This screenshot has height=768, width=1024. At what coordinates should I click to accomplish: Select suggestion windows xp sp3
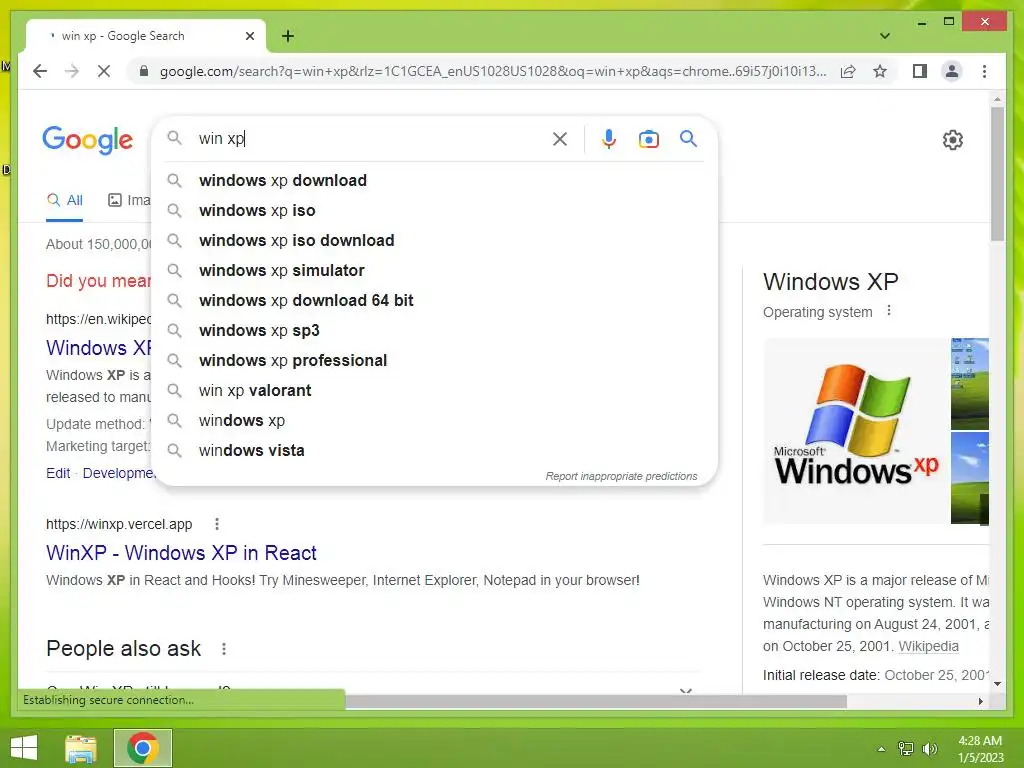[434, 330]
